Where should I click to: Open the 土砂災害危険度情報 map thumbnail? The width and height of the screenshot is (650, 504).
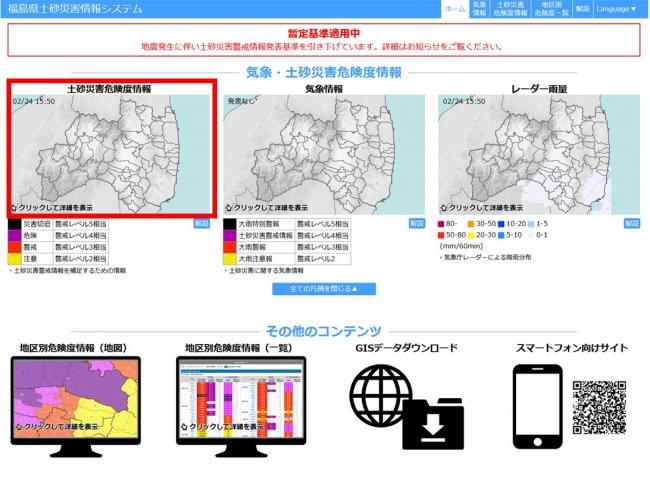[109, 155]
